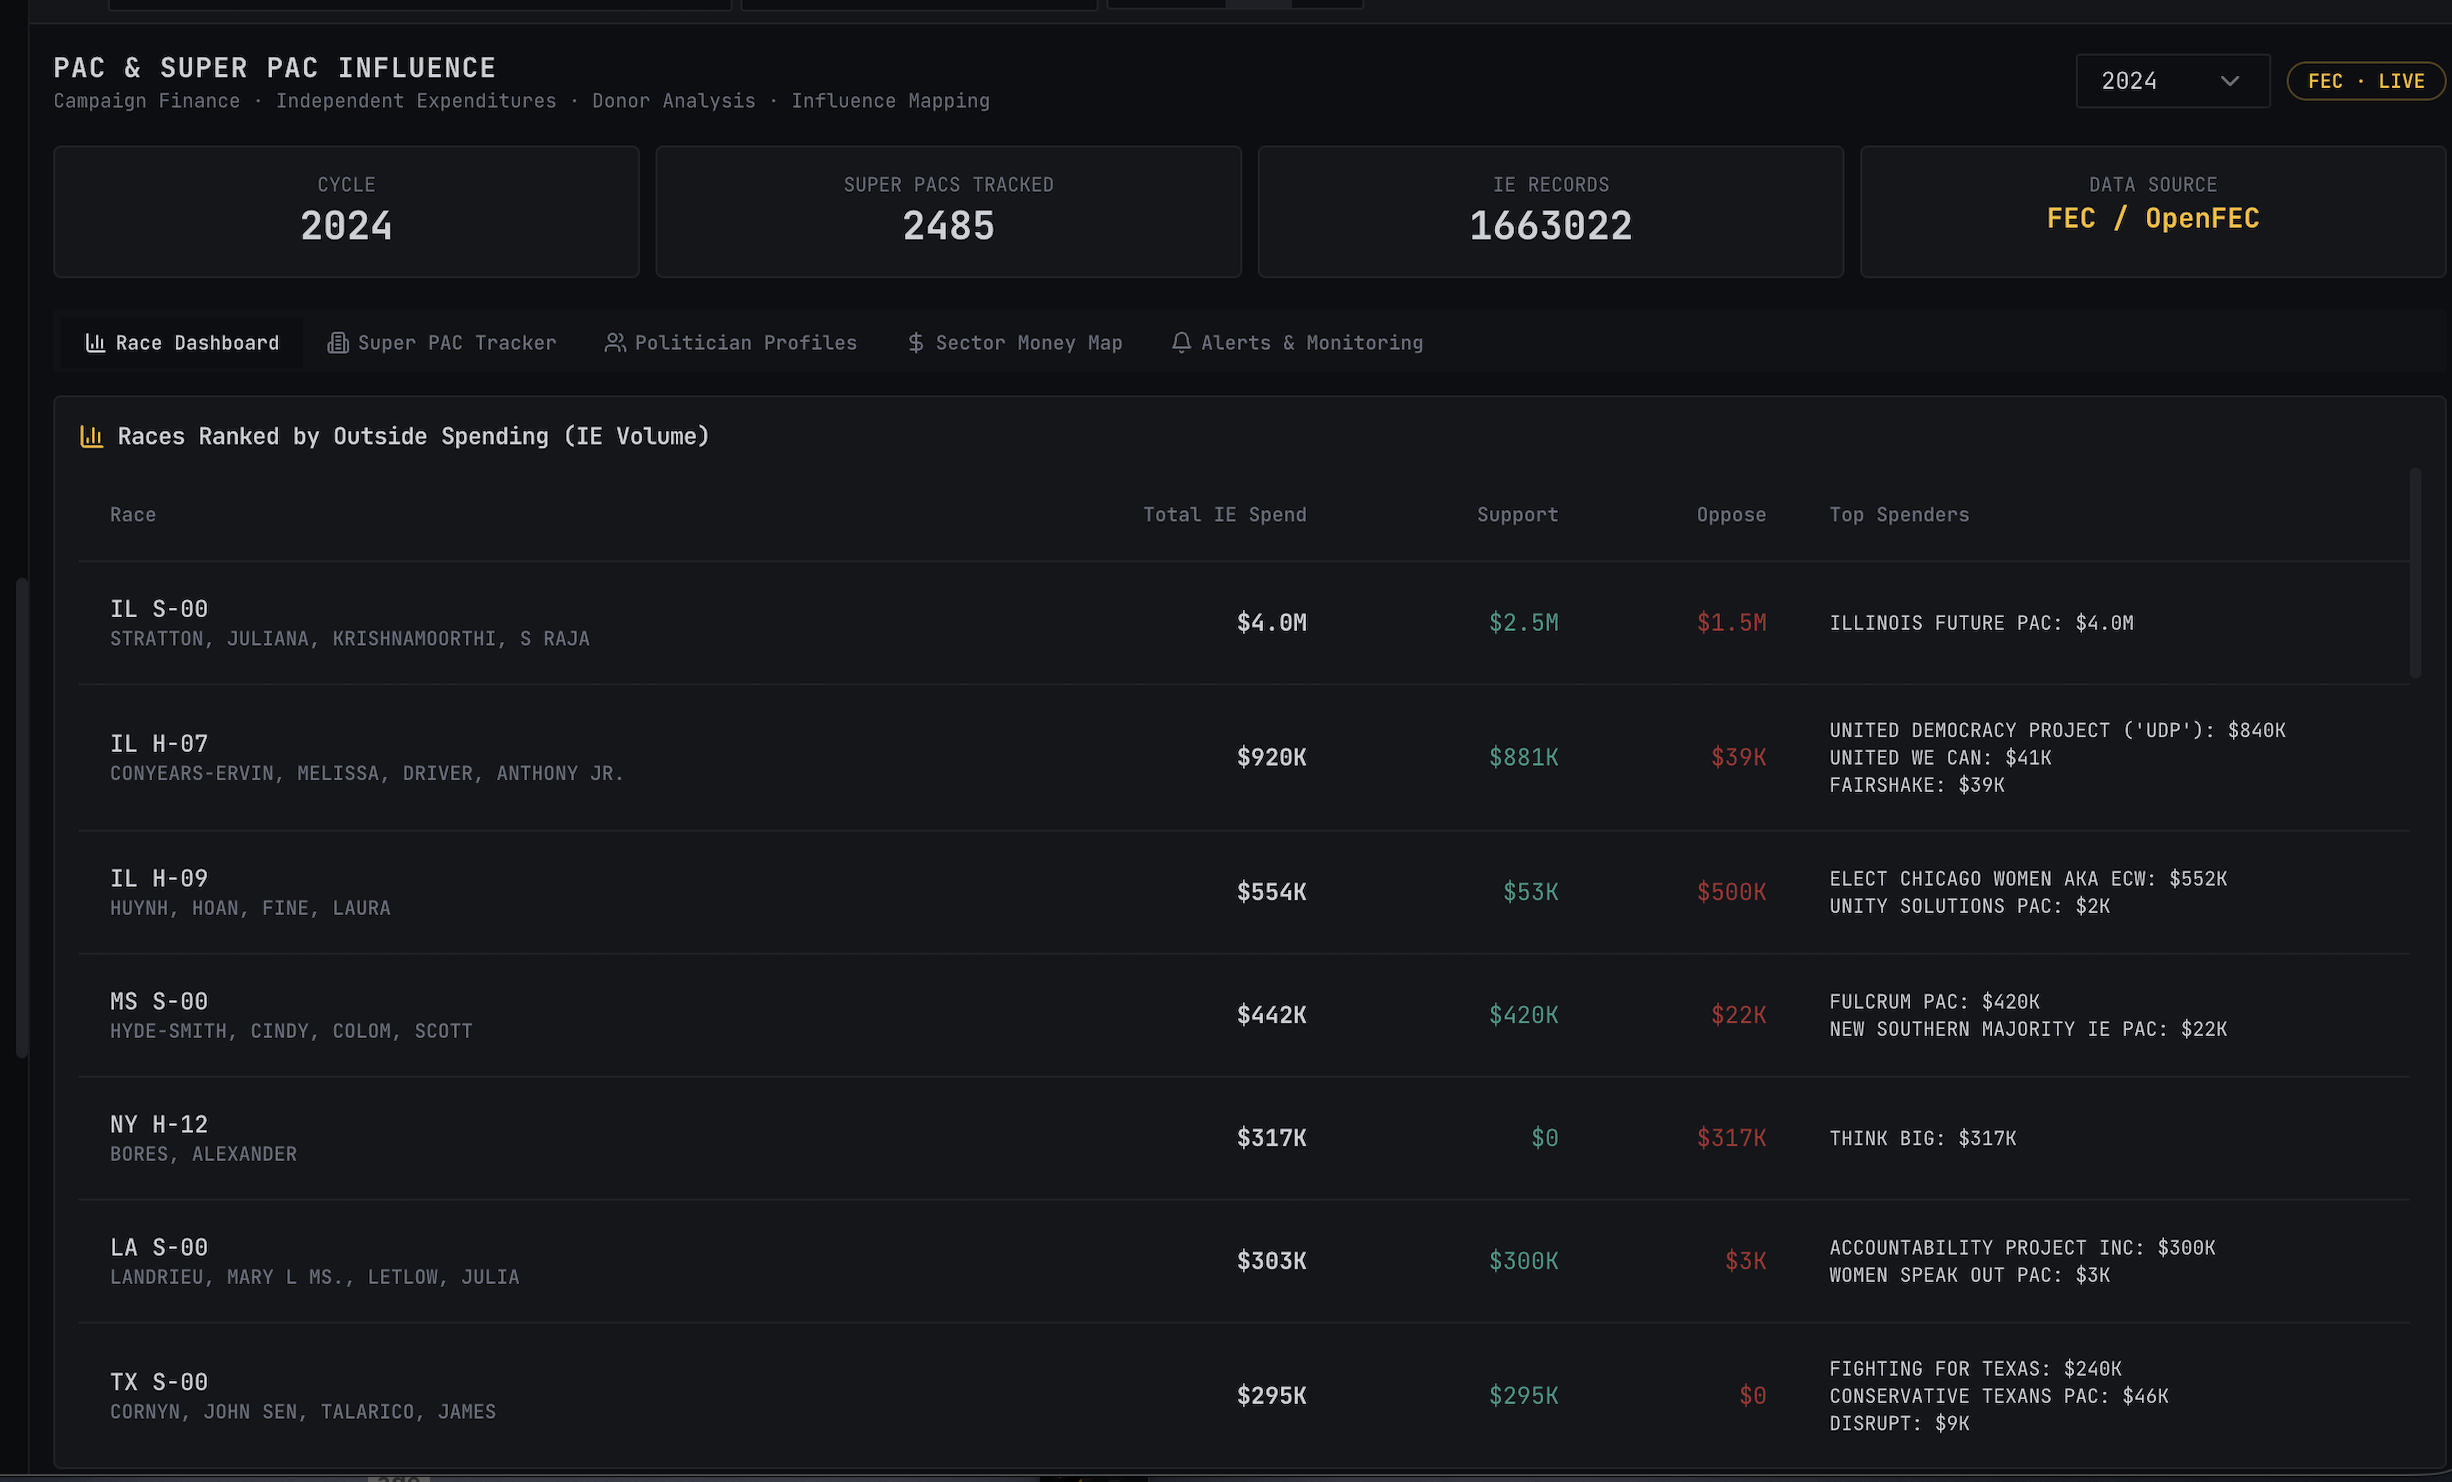Click the chart icon beside Races Ranked heading
Viewport: 2452px width, 1482px height.
point(92,436)
